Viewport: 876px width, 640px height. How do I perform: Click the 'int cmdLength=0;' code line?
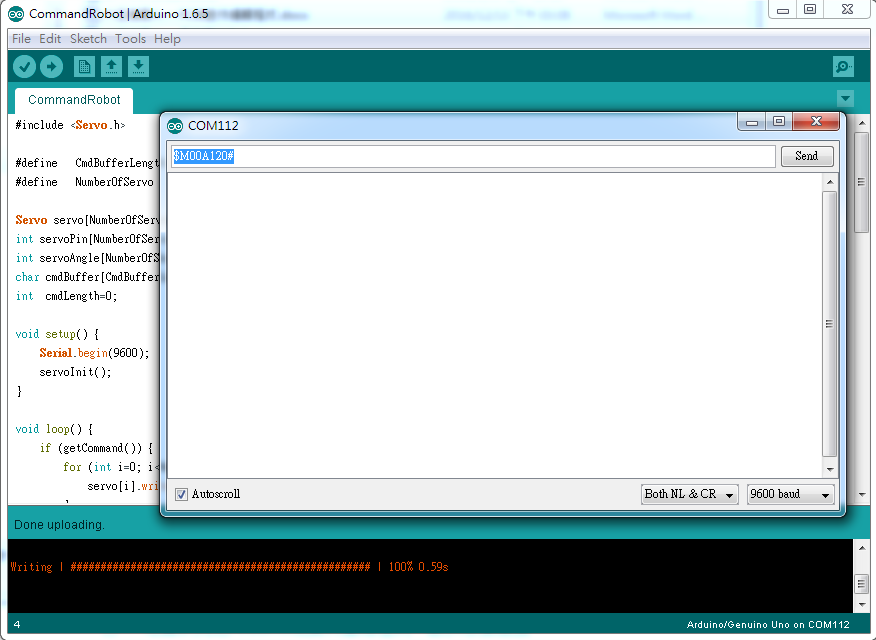point(66,296)
